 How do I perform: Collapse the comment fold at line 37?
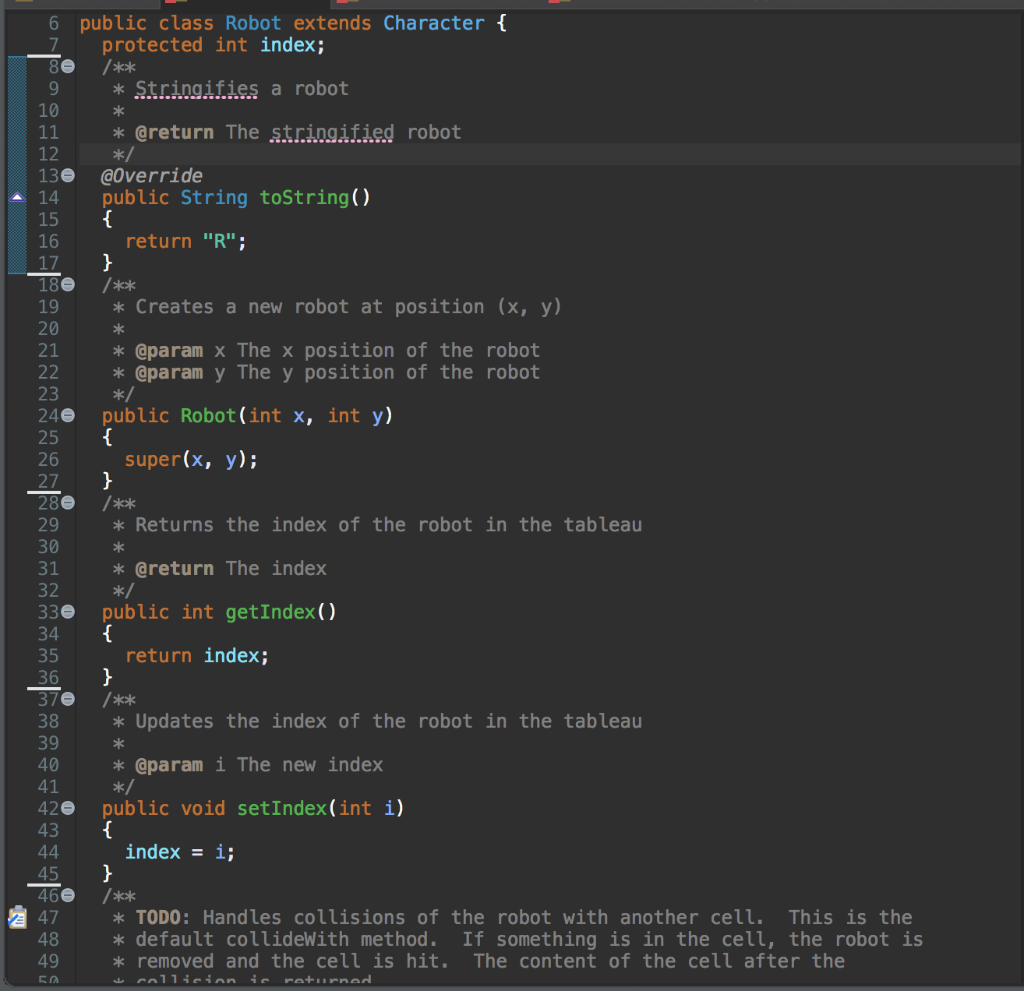pyautogui.click(x=68, y=700)
